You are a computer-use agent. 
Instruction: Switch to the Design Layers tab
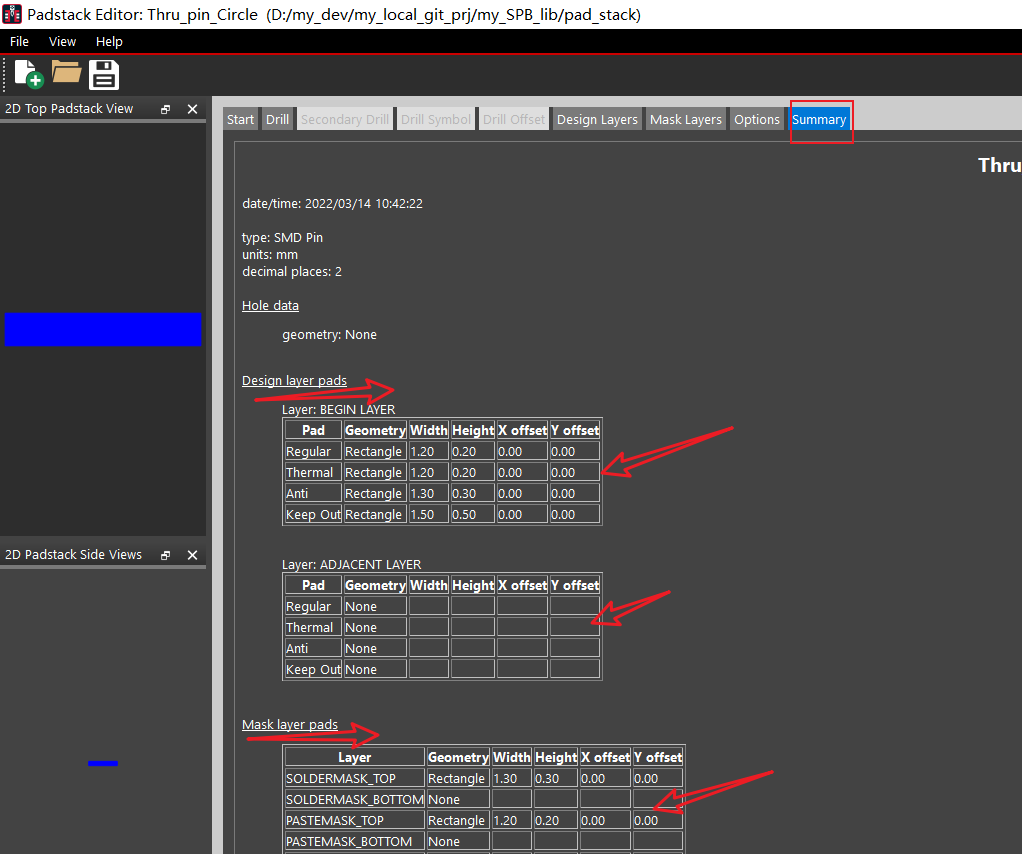596,118
